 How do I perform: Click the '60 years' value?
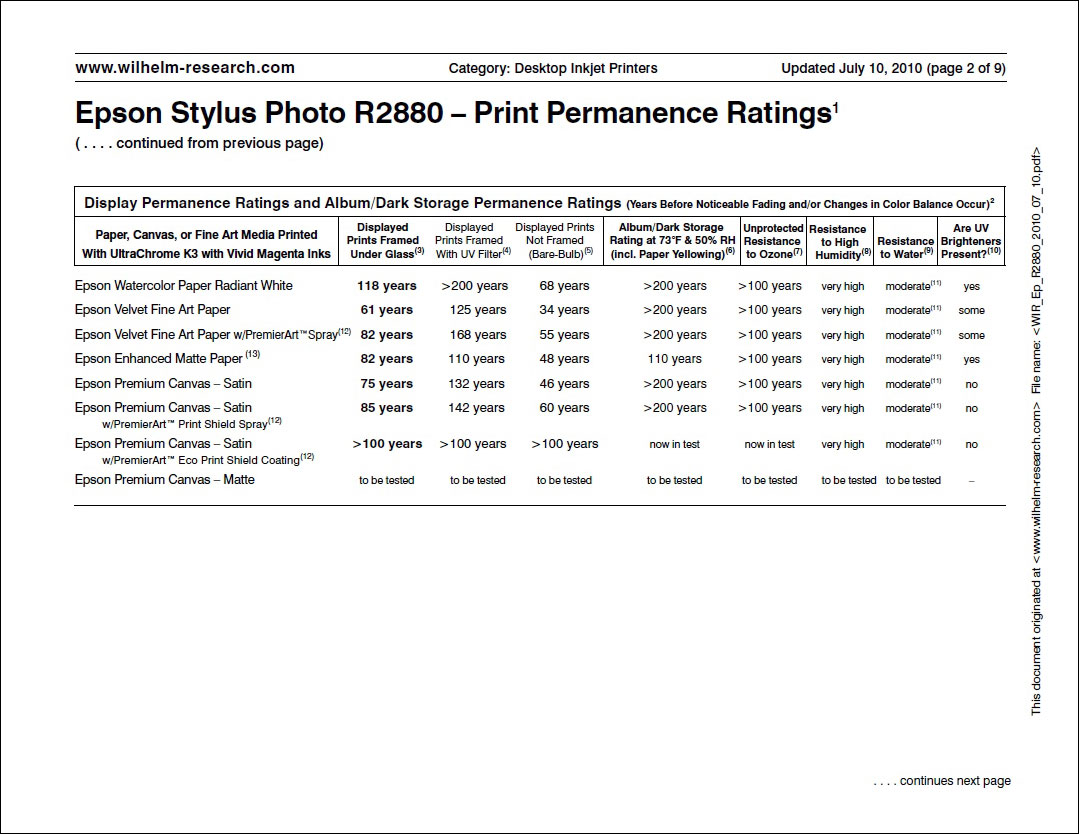pyautogui.click(x=564, y=407)
